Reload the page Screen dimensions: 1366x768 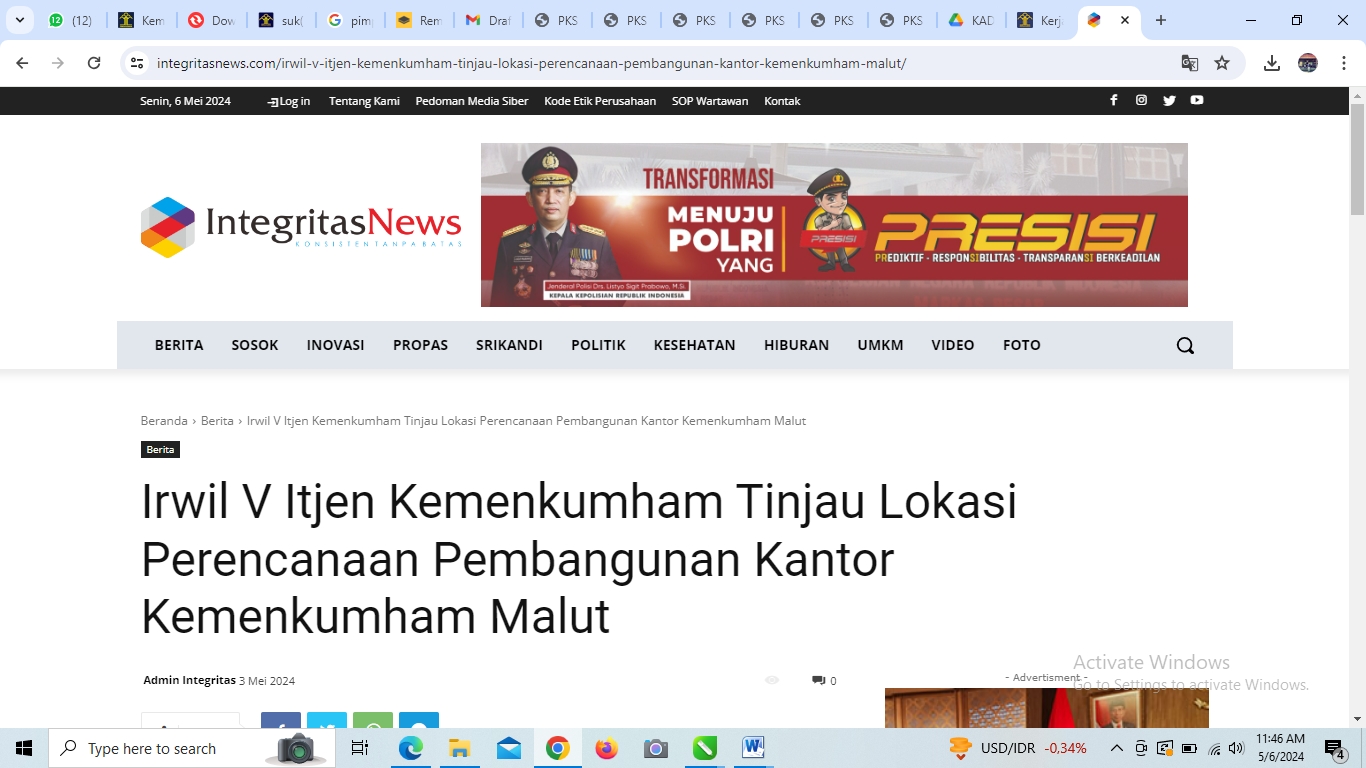pos(94,63)
